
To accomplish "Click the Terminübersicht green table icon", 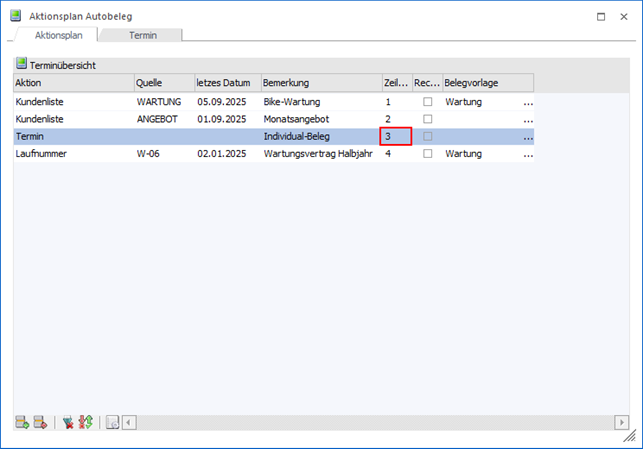I will (21, 64).
